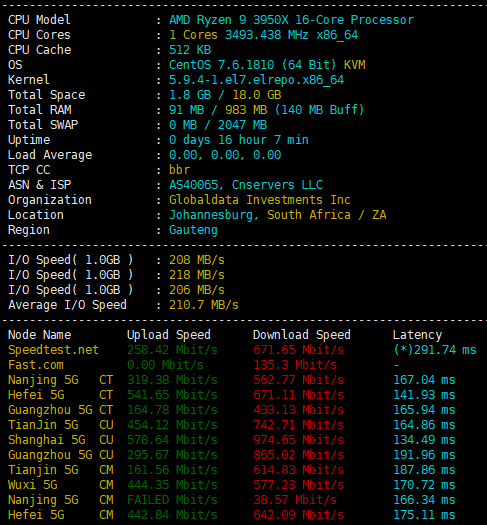Select the kernel version 5.9.4-1.el7.elrepo.x86_64
This screenshot has width=487, height=525.
click(x=256, y=80)
